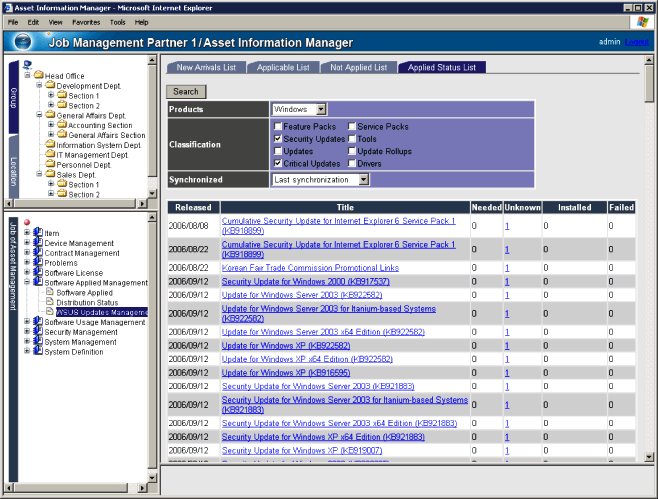The width and height of the screenshot is (658, 499).
Task: Switch to the Not Applied List tab
Action: (x=358, y=67)
